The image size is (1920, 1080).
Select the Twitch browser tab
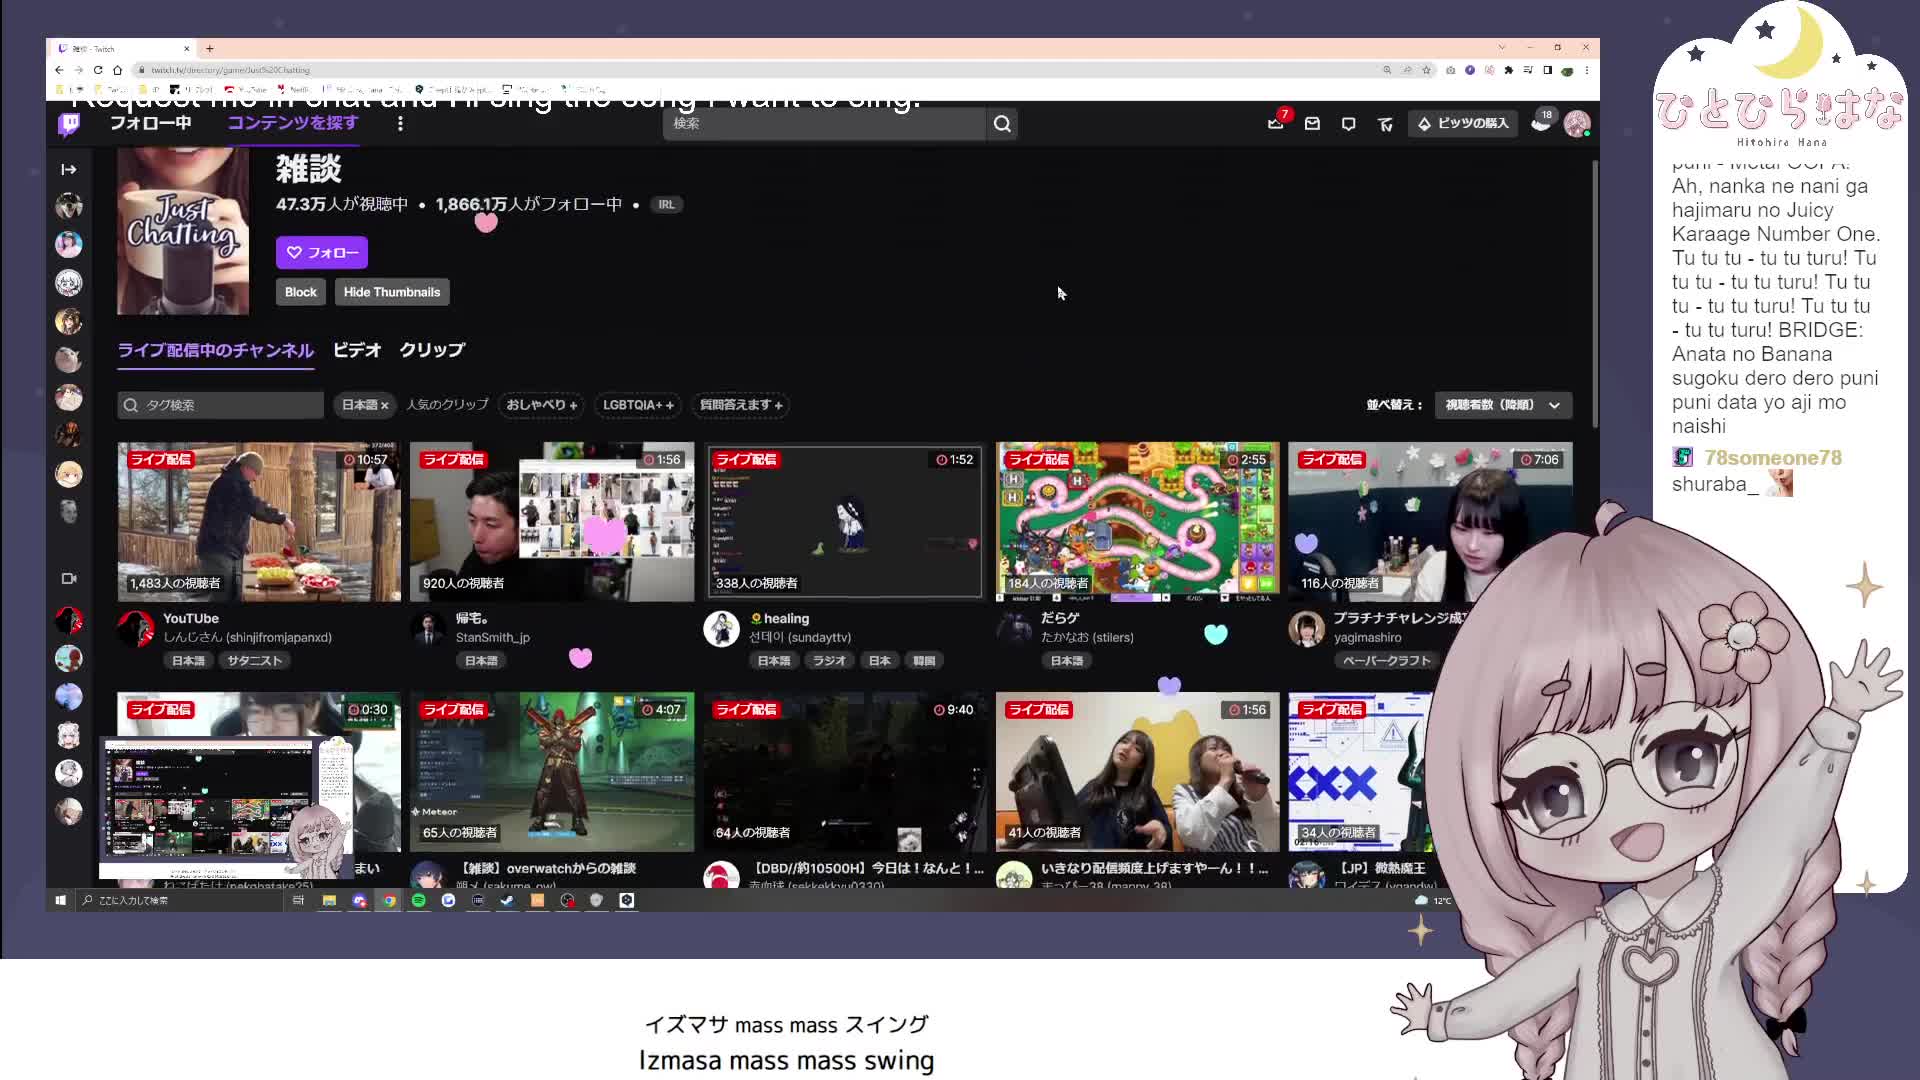tap(122, 48)
